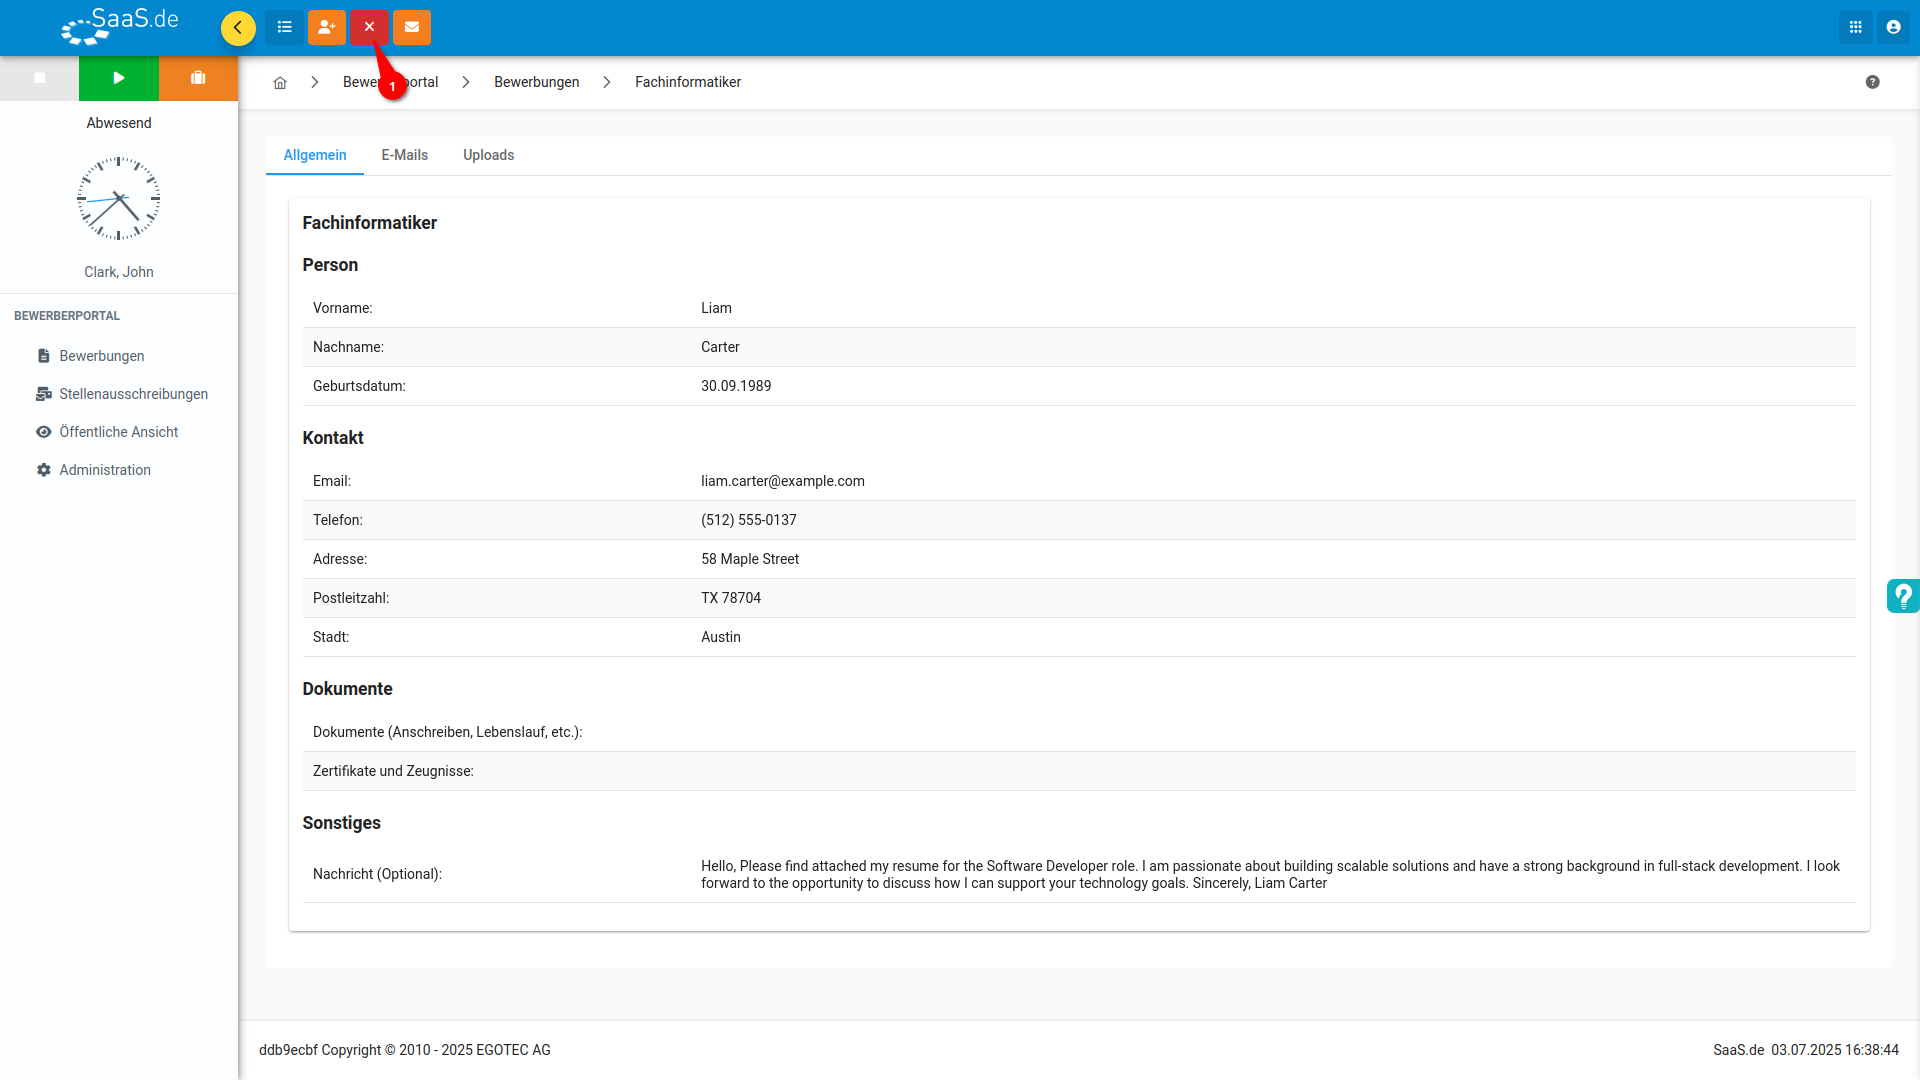The image size is (1920, 1080).
Task: Click the copyright EGOTEC AG footer text
Action: tap(405, 1050)
